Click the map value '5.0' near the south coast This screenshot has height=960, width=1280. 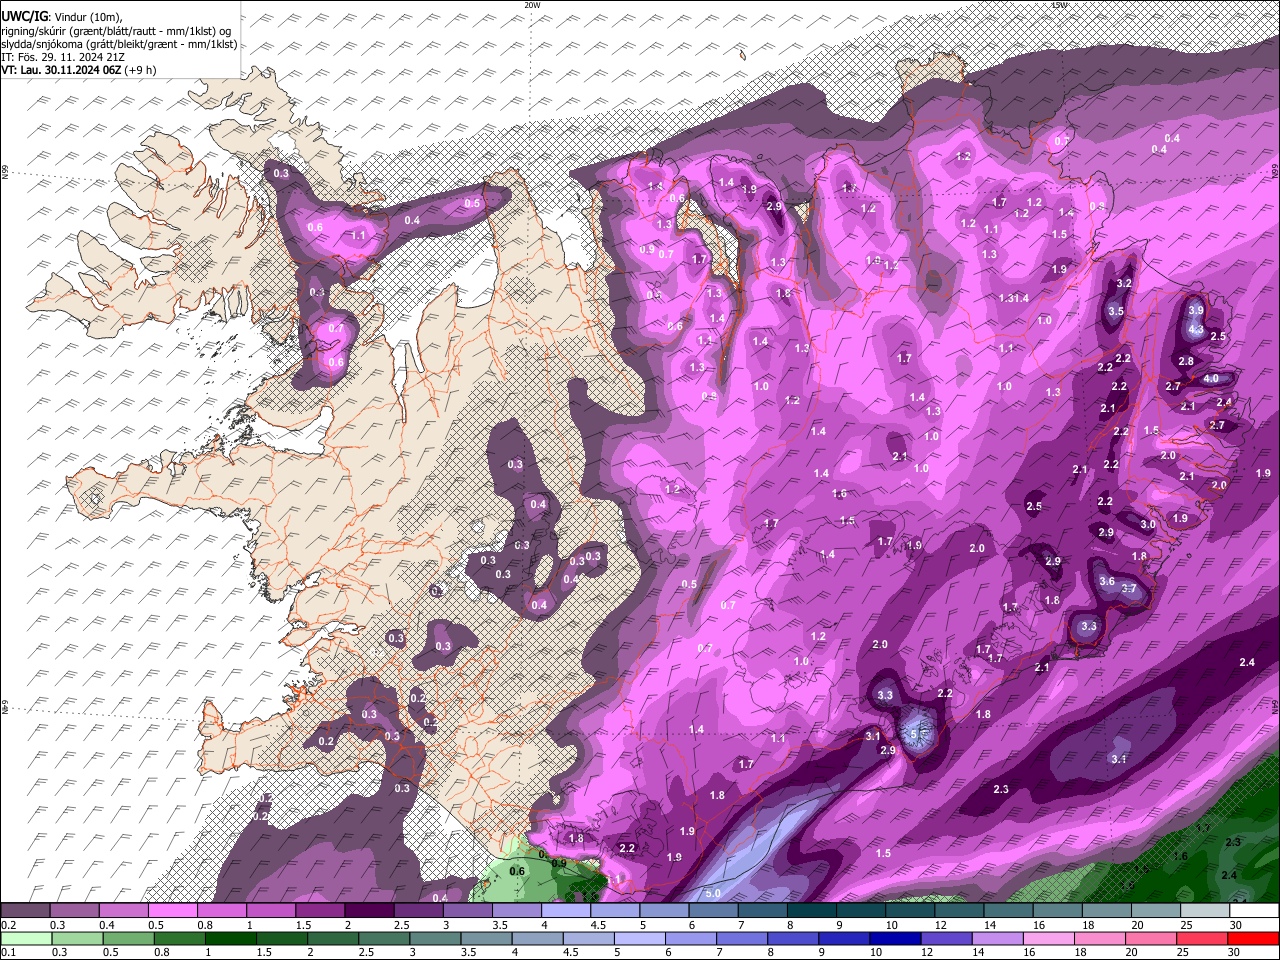coord(713,893)
